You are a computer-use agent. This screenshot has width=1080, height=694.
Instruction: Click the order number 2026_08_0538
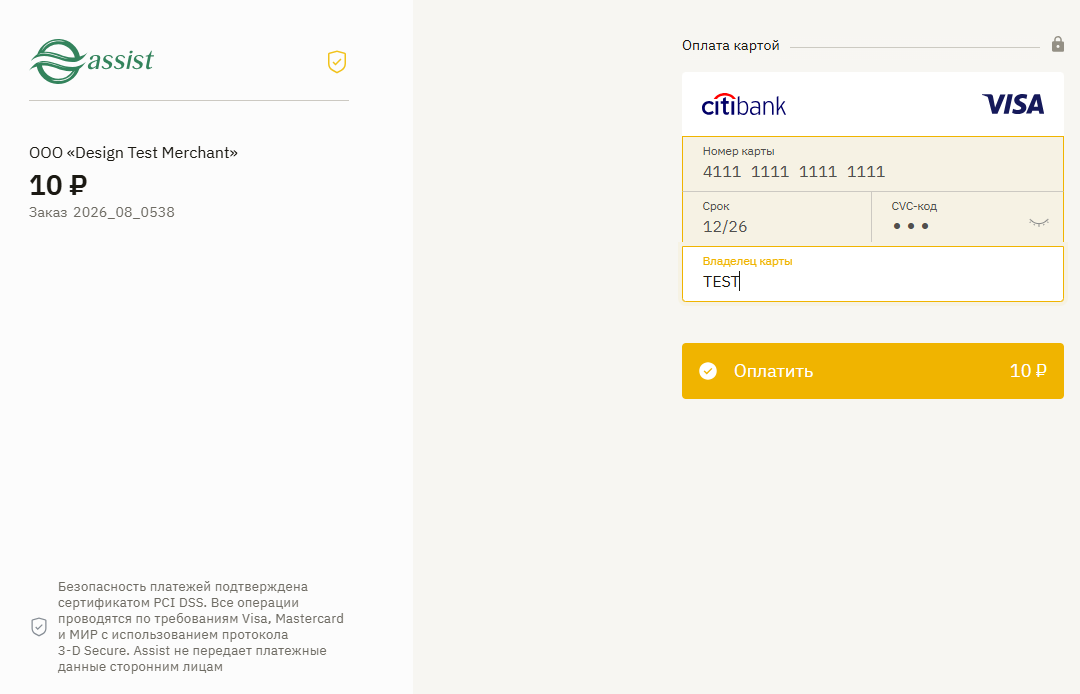124,212
